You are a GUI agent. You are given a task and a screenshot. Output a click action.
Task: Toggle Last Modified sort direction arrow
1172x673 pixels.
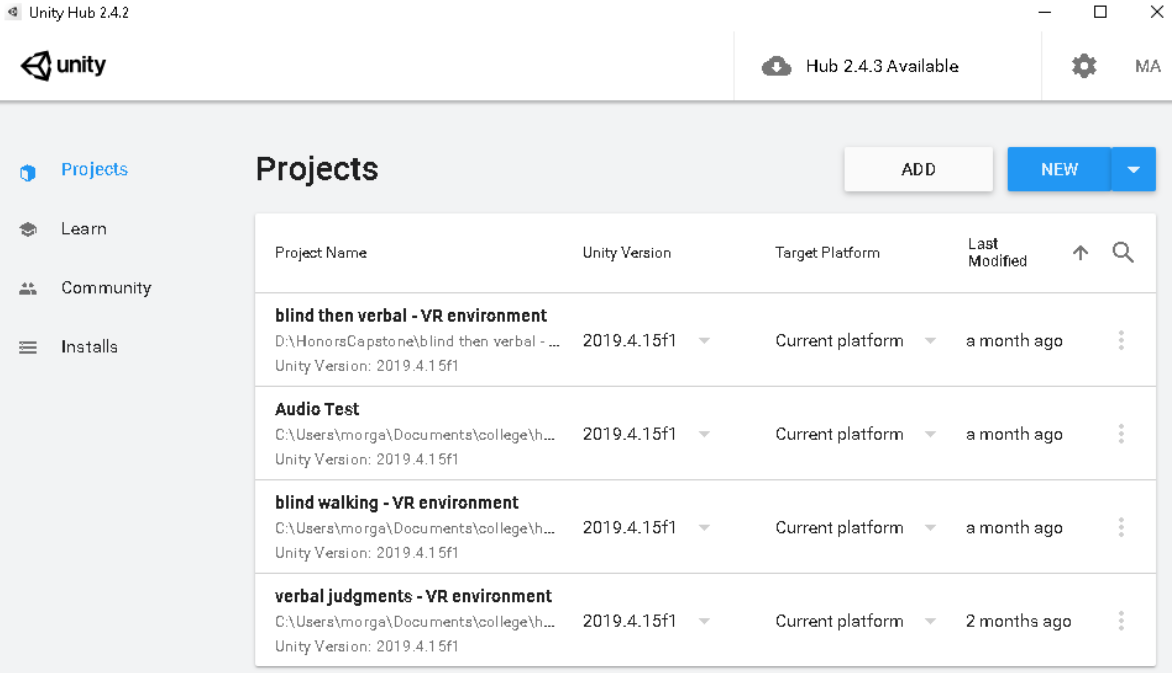pos(1080,252)
